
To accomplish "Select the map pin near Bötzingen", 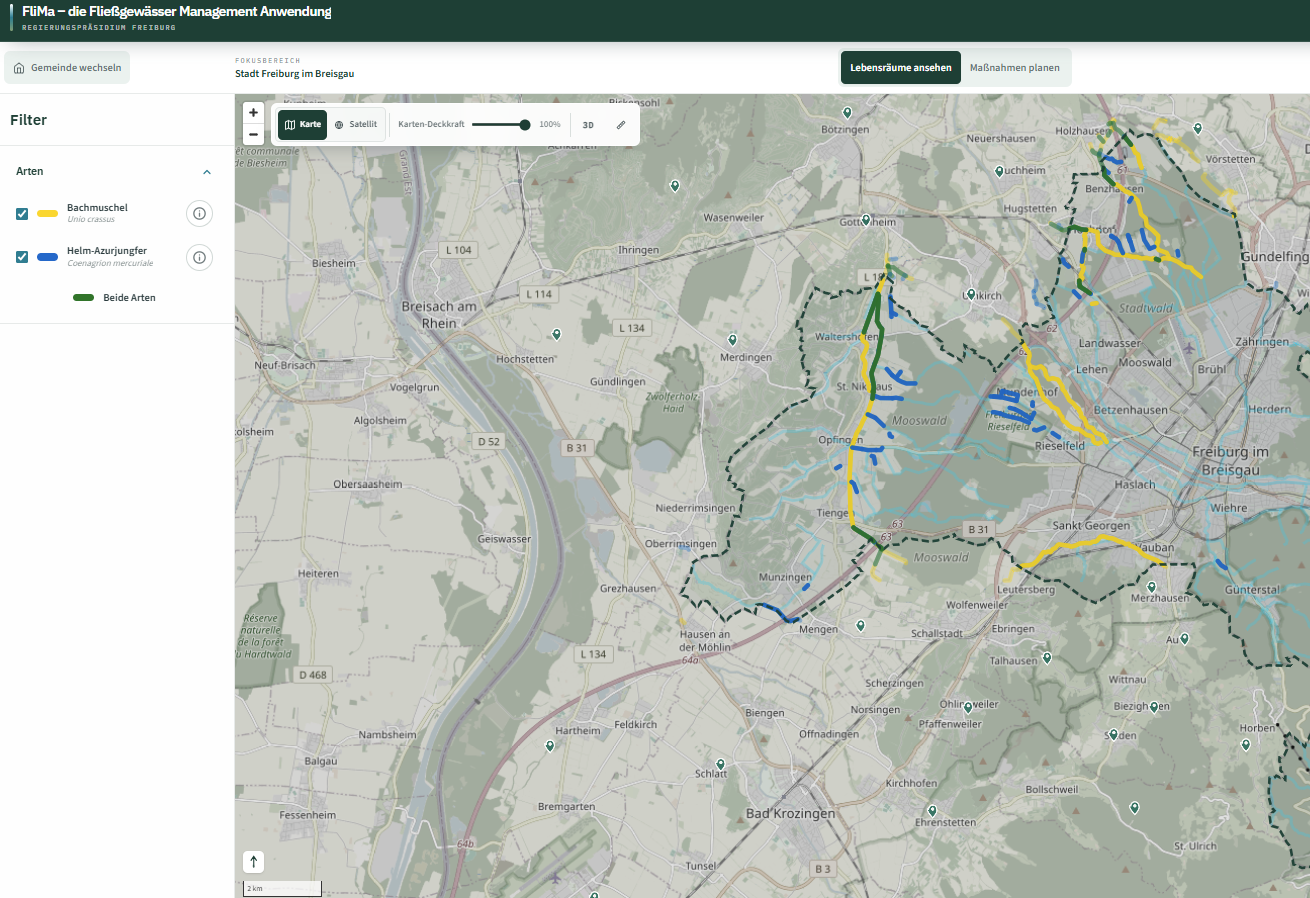I will 848,112.
